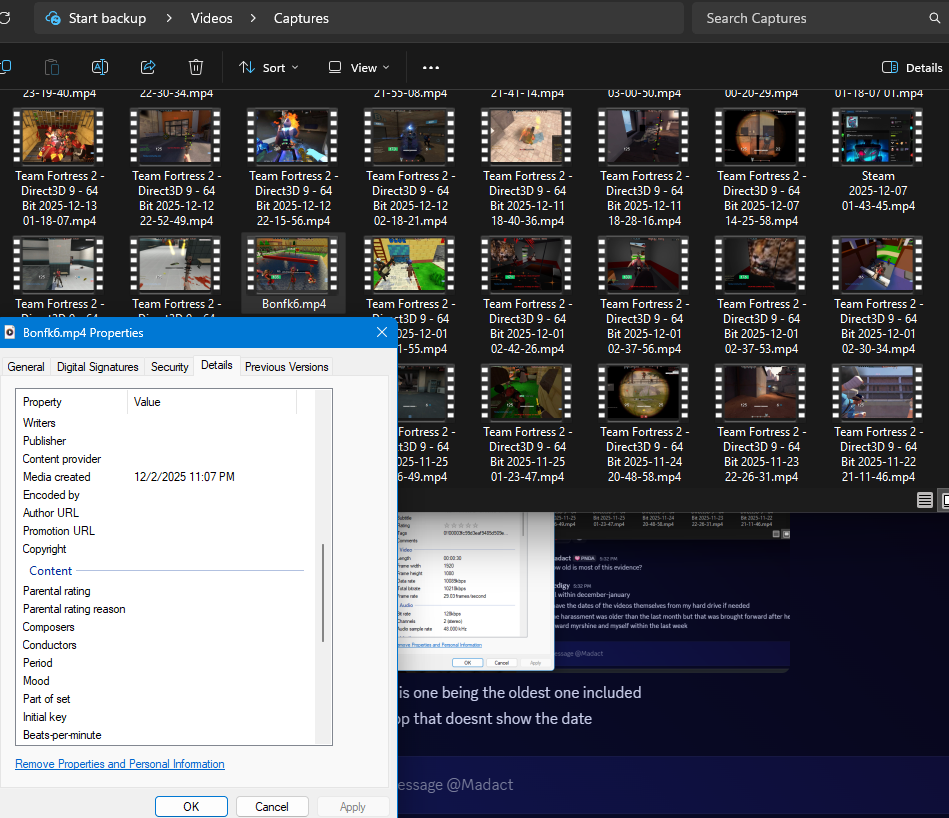Open the See more three-dots menu
The height and width of the screenshot is (818, 949).
point(431,67)
